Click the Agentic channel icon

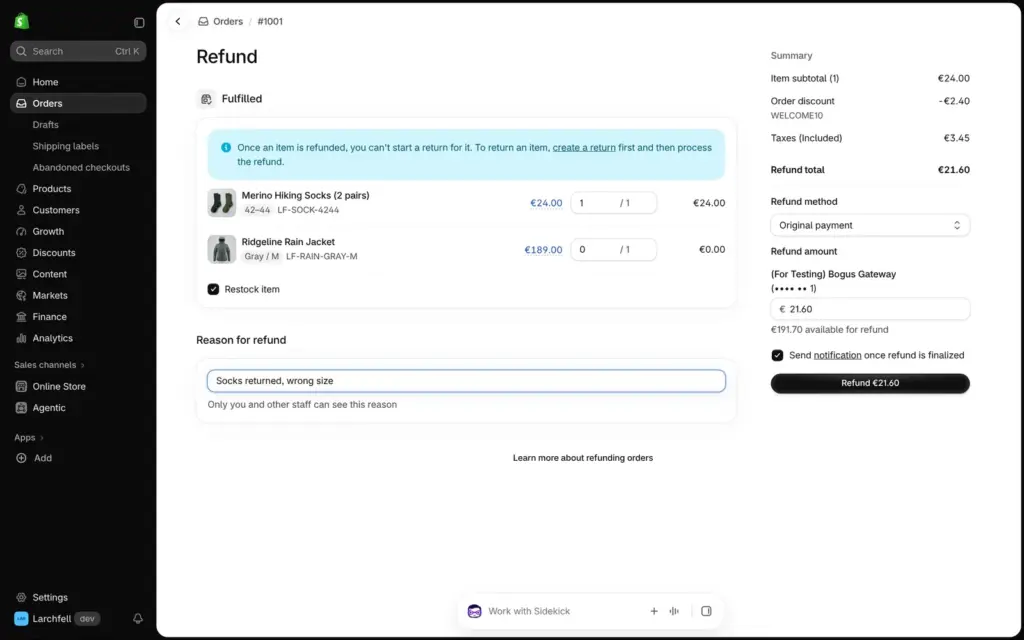point(22,408)
